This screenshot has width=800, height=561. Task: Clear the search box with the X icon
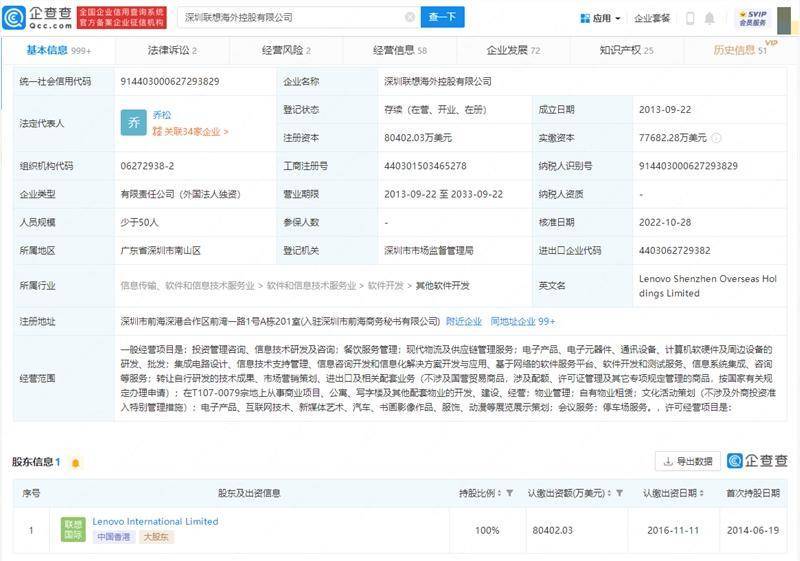pos(410,17)
